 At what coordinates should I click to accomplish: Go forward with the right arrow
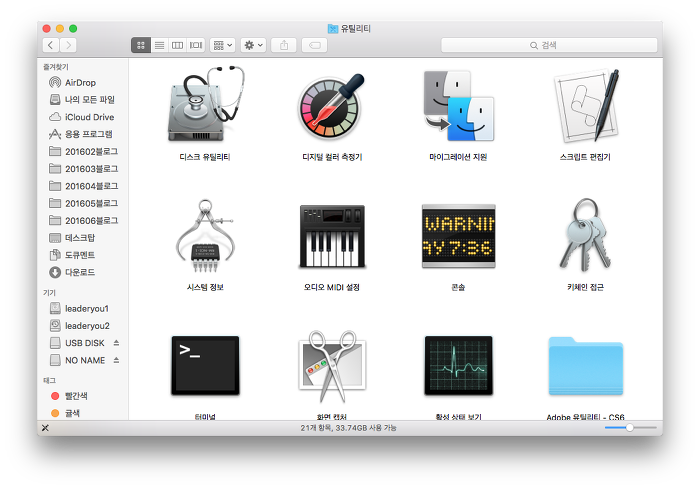pos(68,45)
